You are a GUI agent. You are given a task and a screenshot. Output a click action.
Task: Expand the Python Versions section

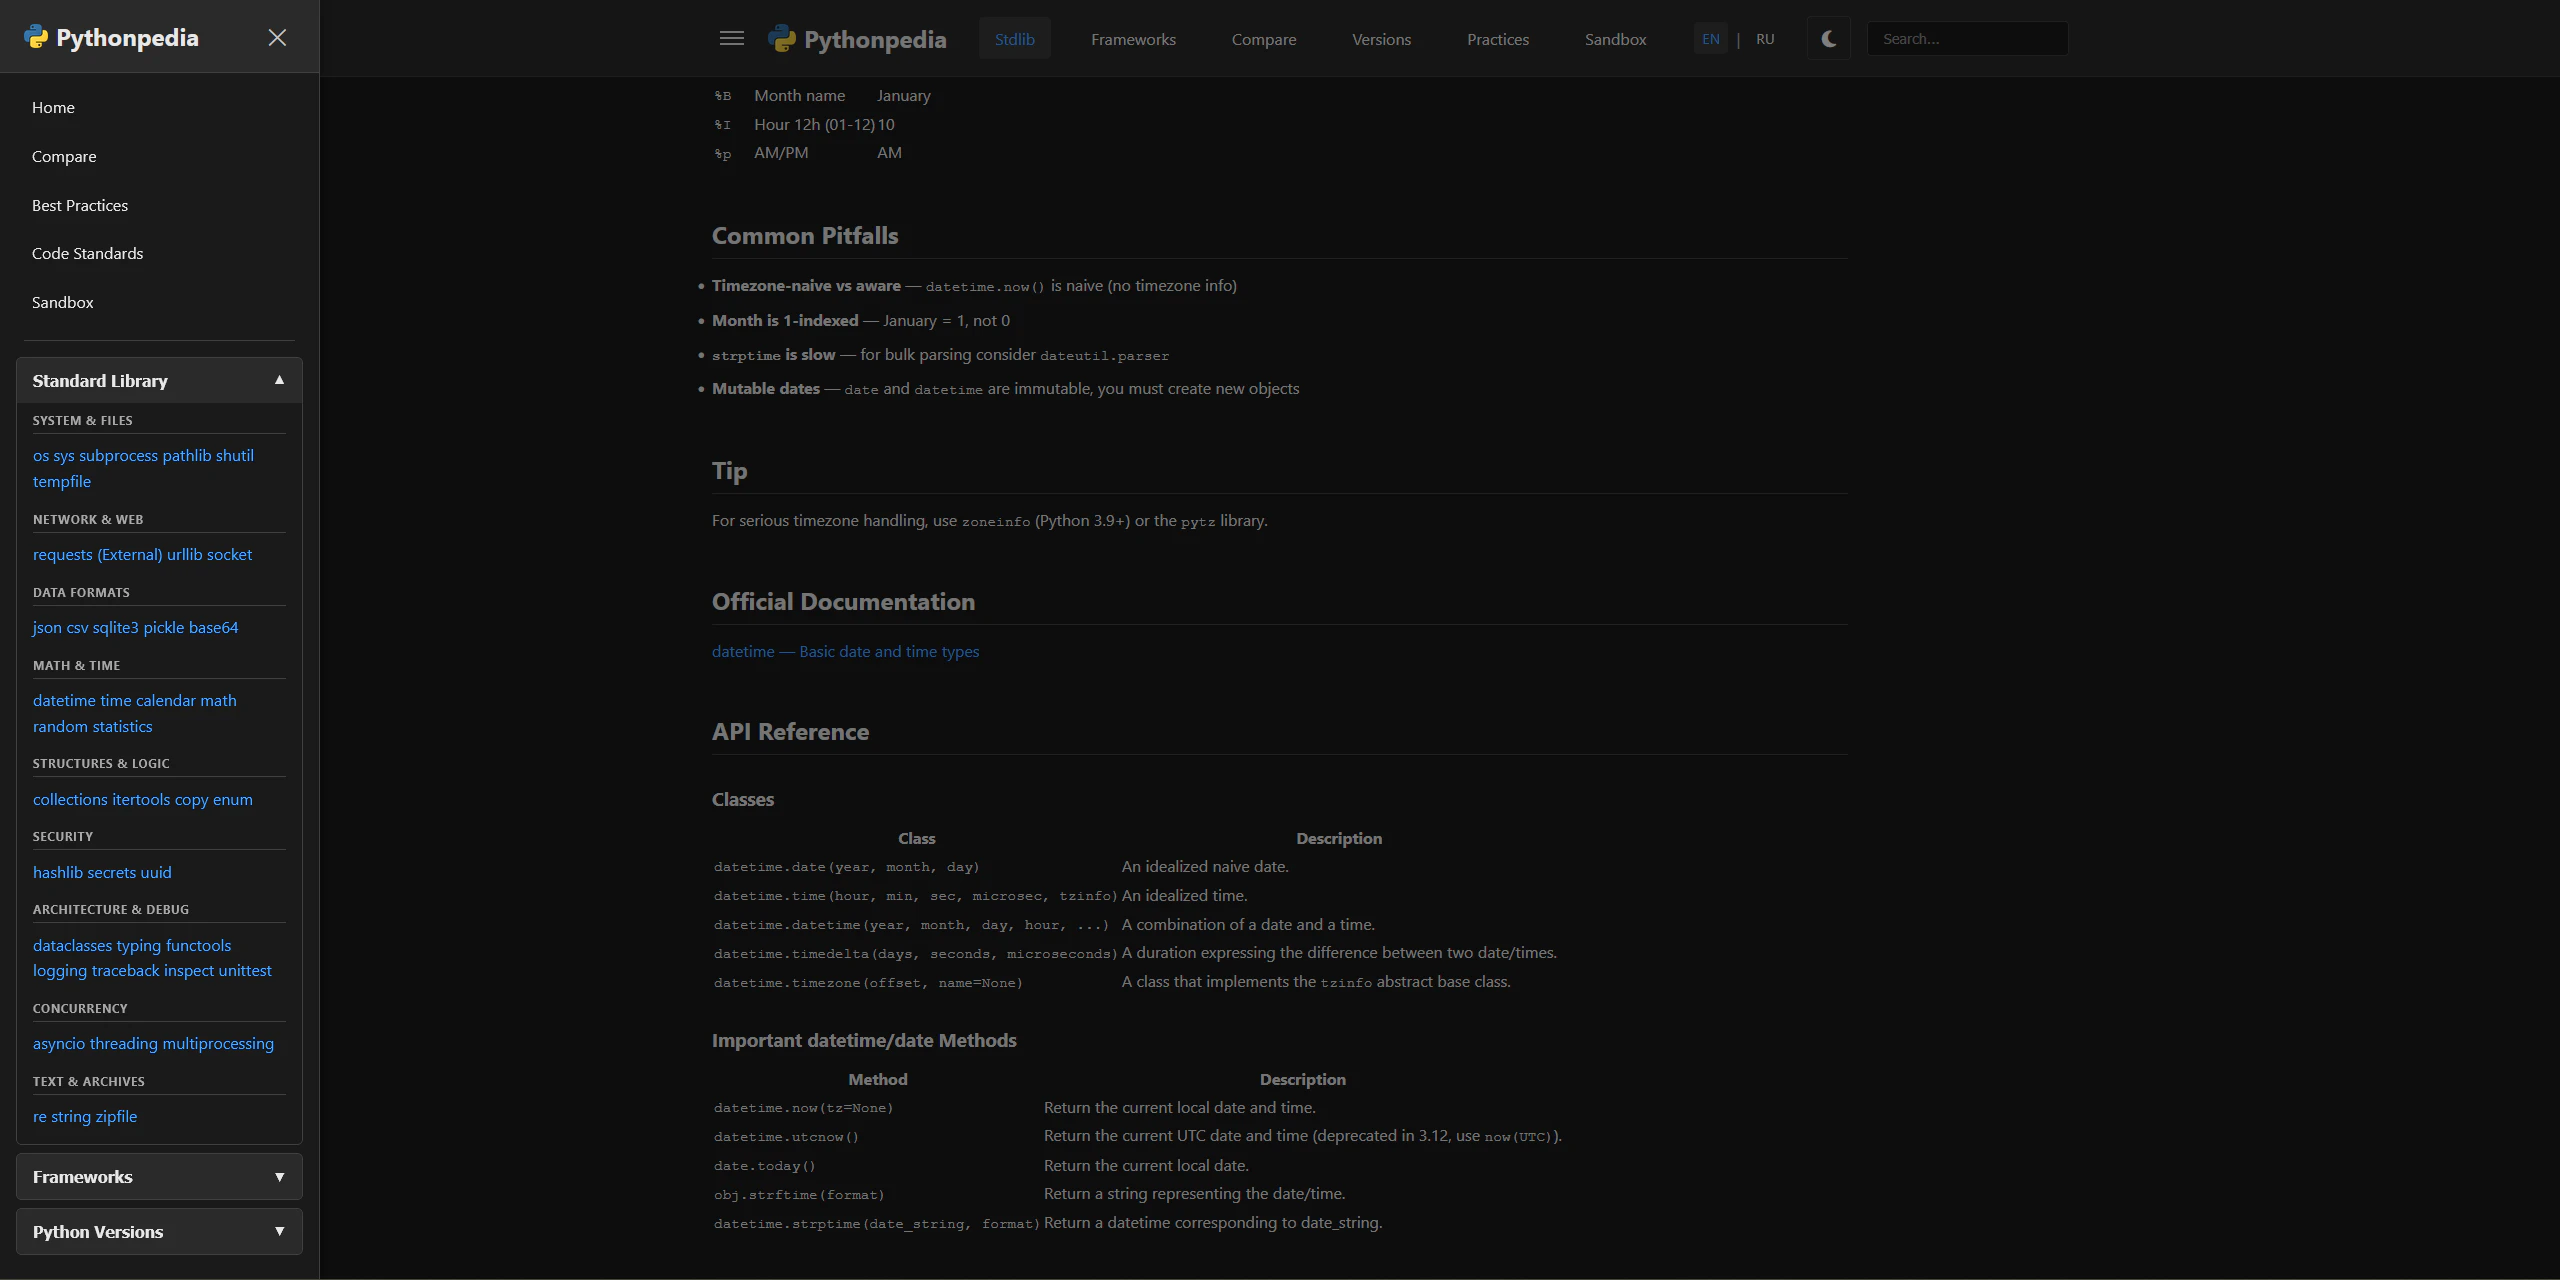click(x=158, y=1231)
